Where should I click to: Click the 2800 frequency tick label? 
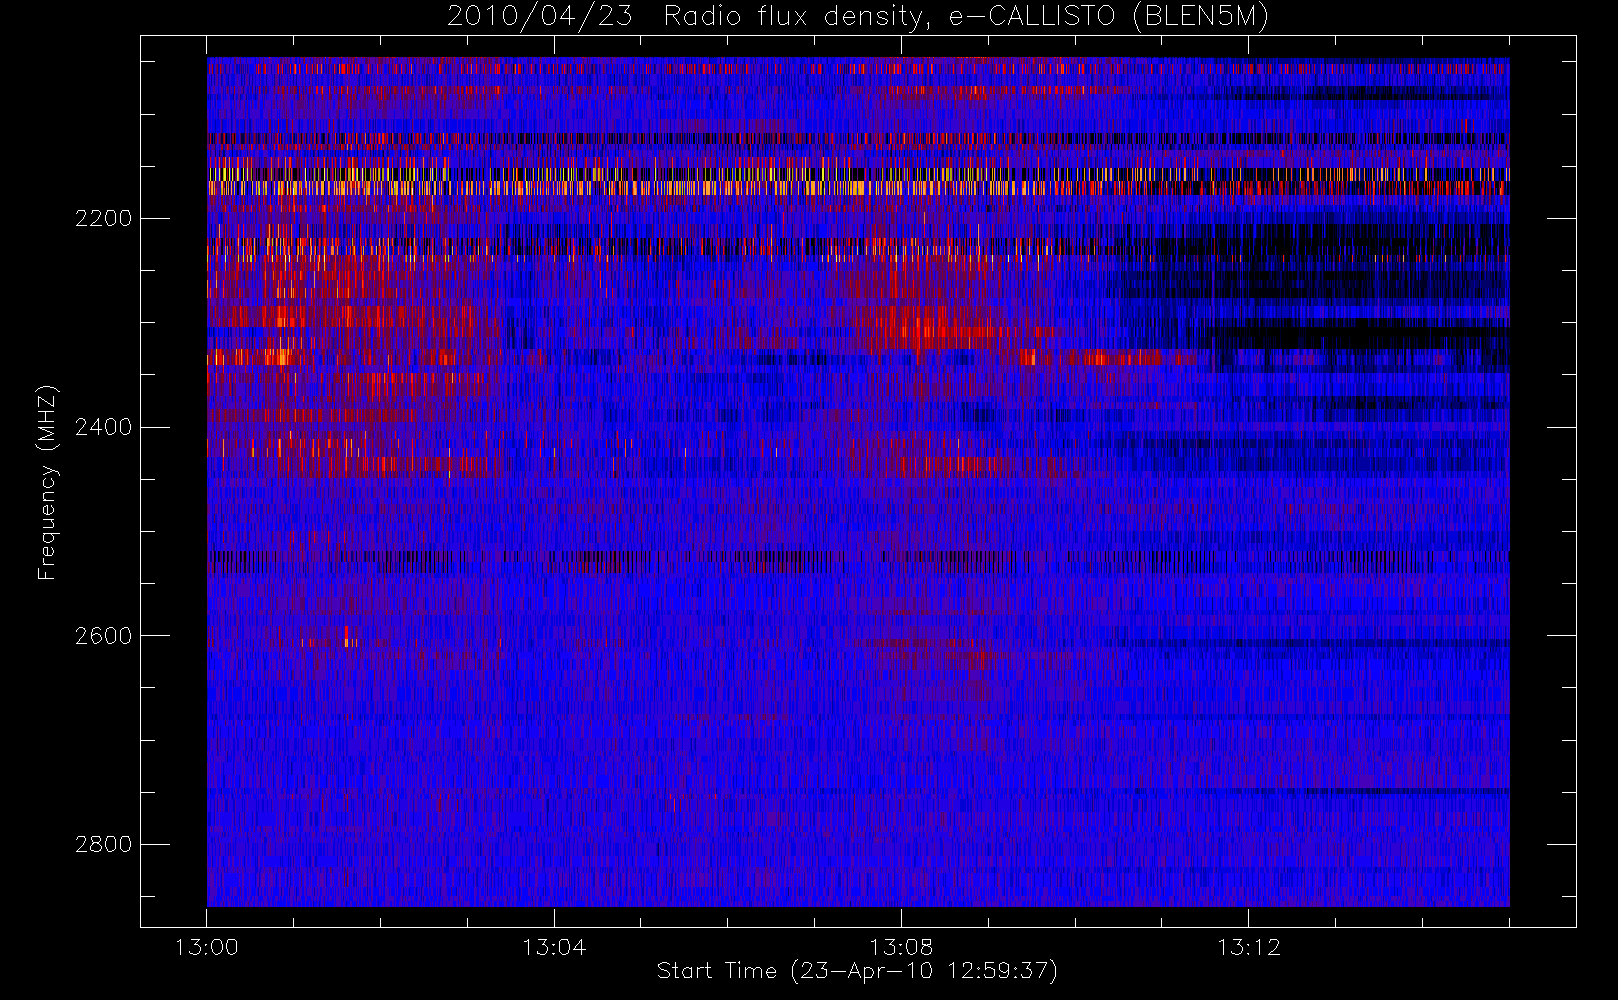pyautogui.click(x=103, y=844)
